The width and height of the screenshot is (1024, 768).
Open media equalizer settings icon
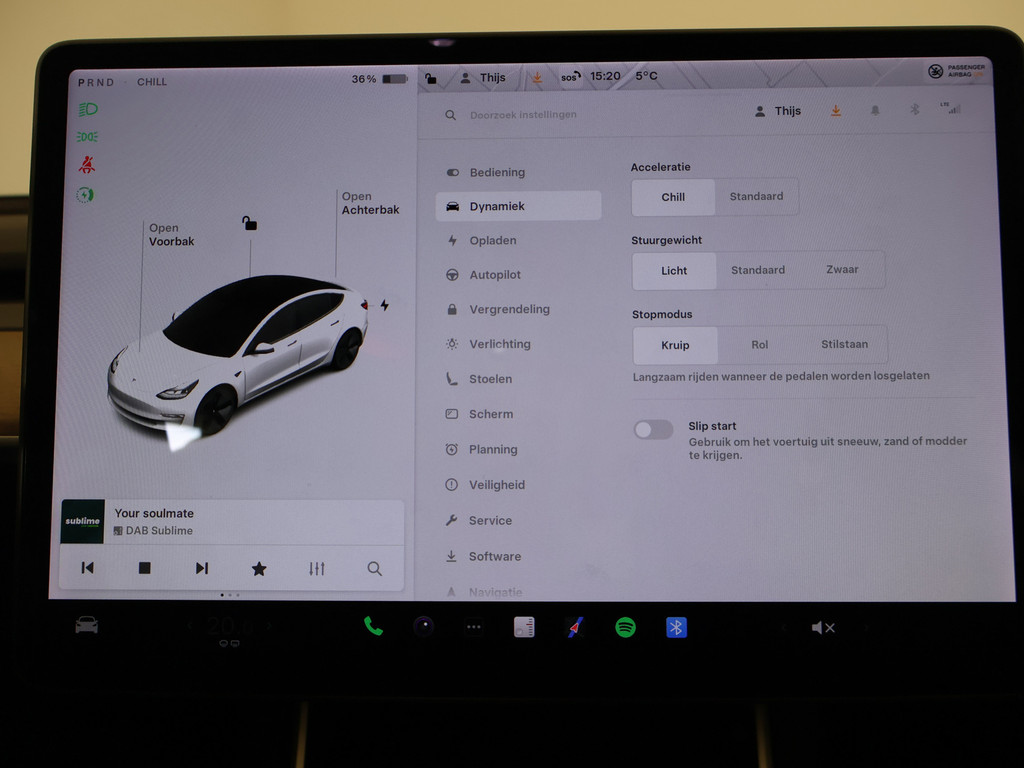pos(317,568)
